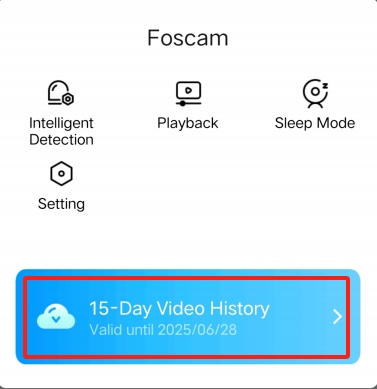The image size is (377, 389).
Task: Choose the Playback label
Action: click(x=188, y=123)
